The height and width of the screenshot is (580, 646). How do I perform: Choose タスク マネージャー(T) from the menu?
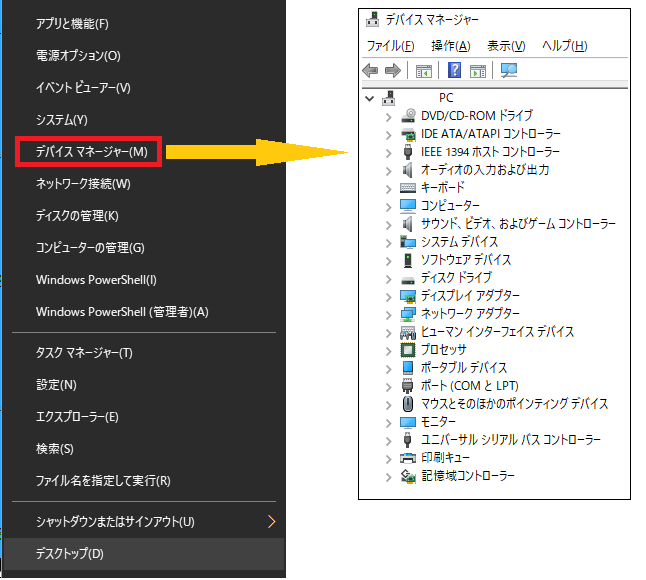[84, 352]
